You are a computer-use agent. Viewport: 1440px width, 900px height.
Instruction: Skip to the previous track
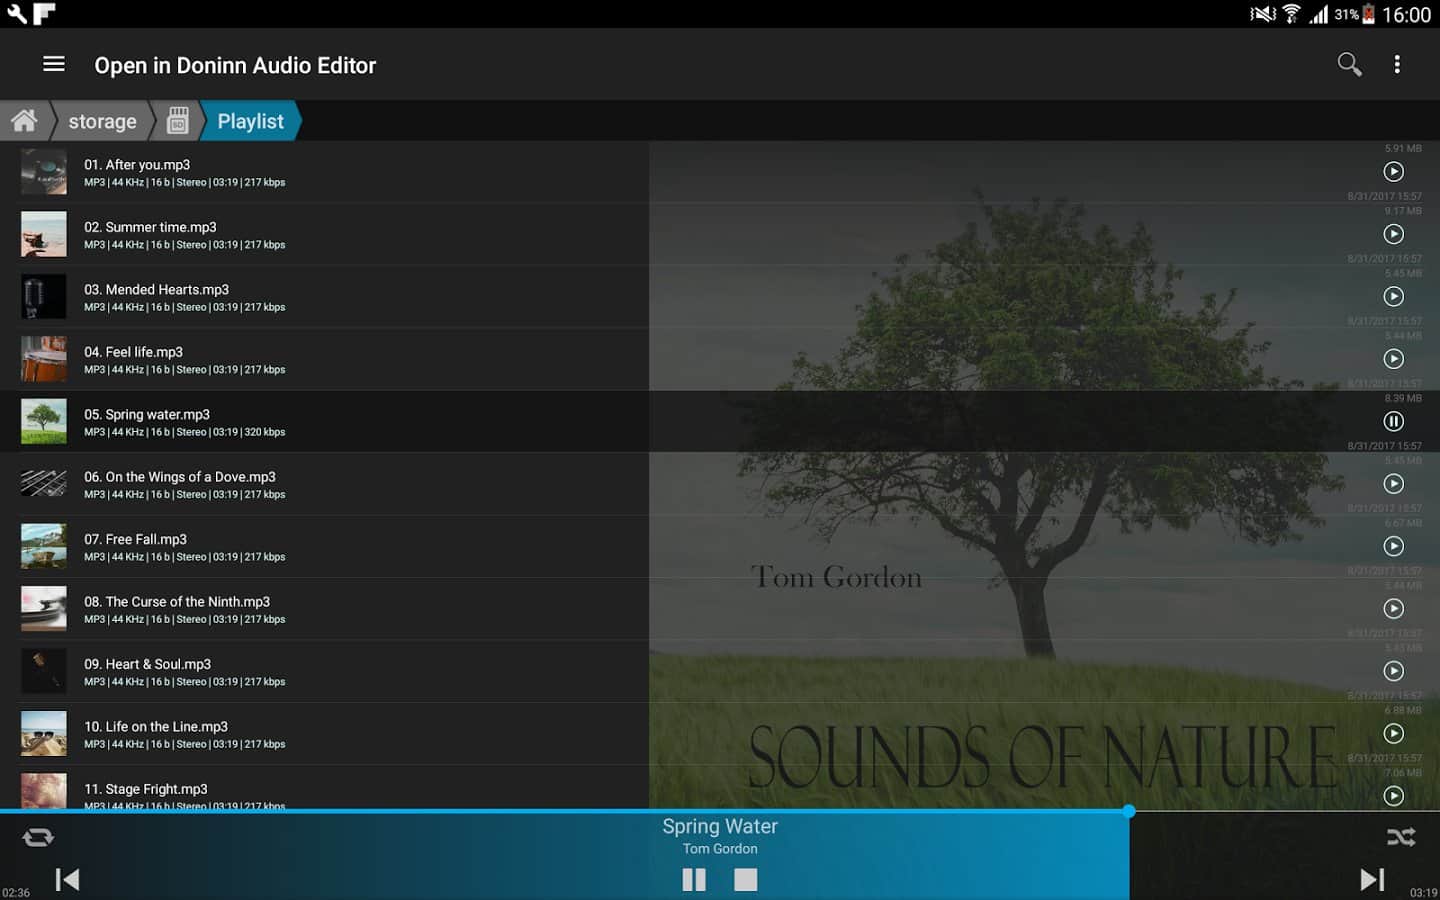tap(67, 879)
